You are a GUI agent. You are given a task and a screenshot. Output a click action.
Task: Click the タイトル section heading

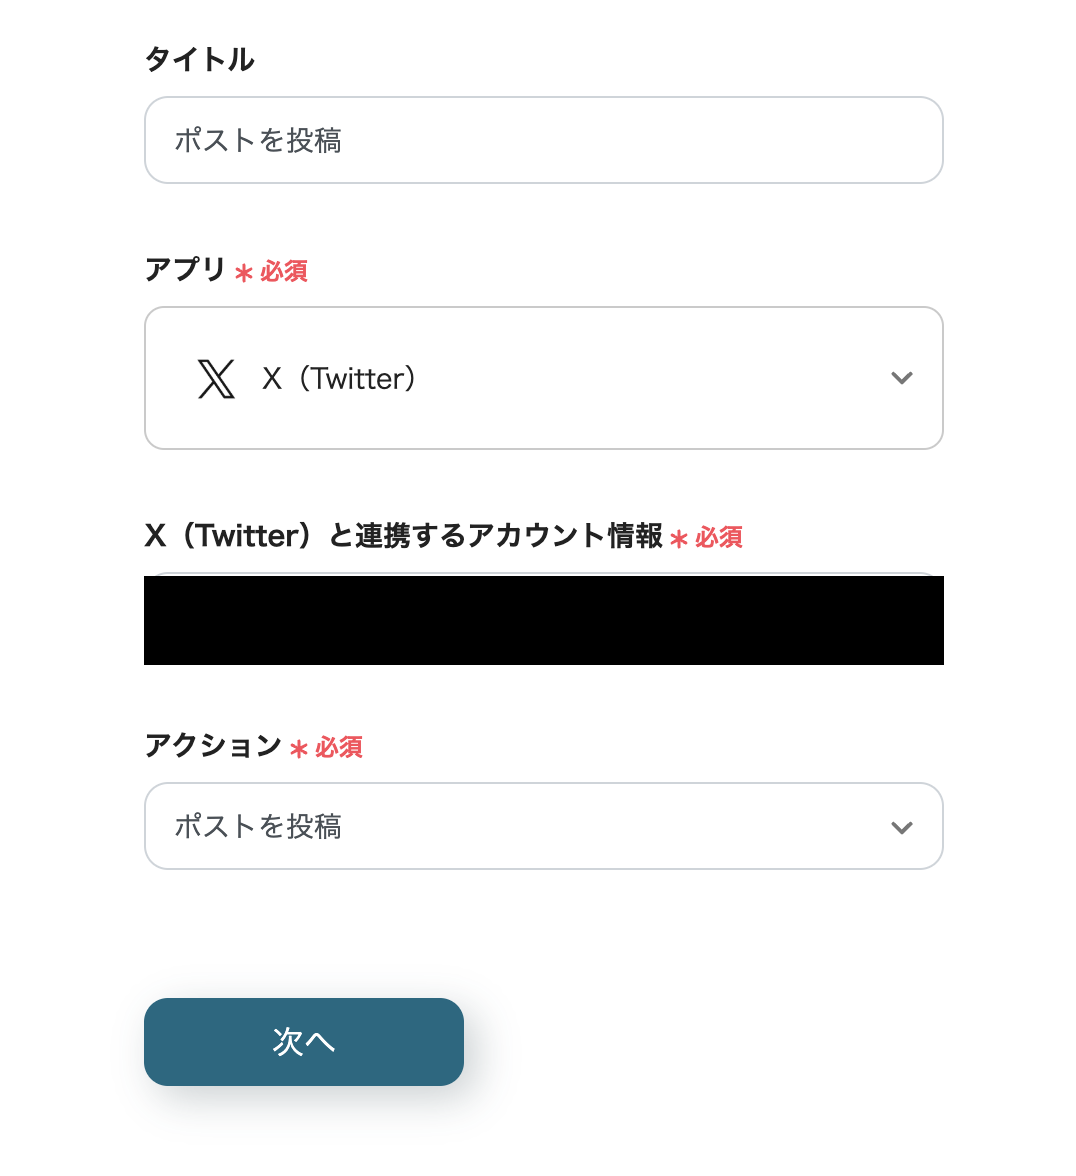tap(199, 59)
